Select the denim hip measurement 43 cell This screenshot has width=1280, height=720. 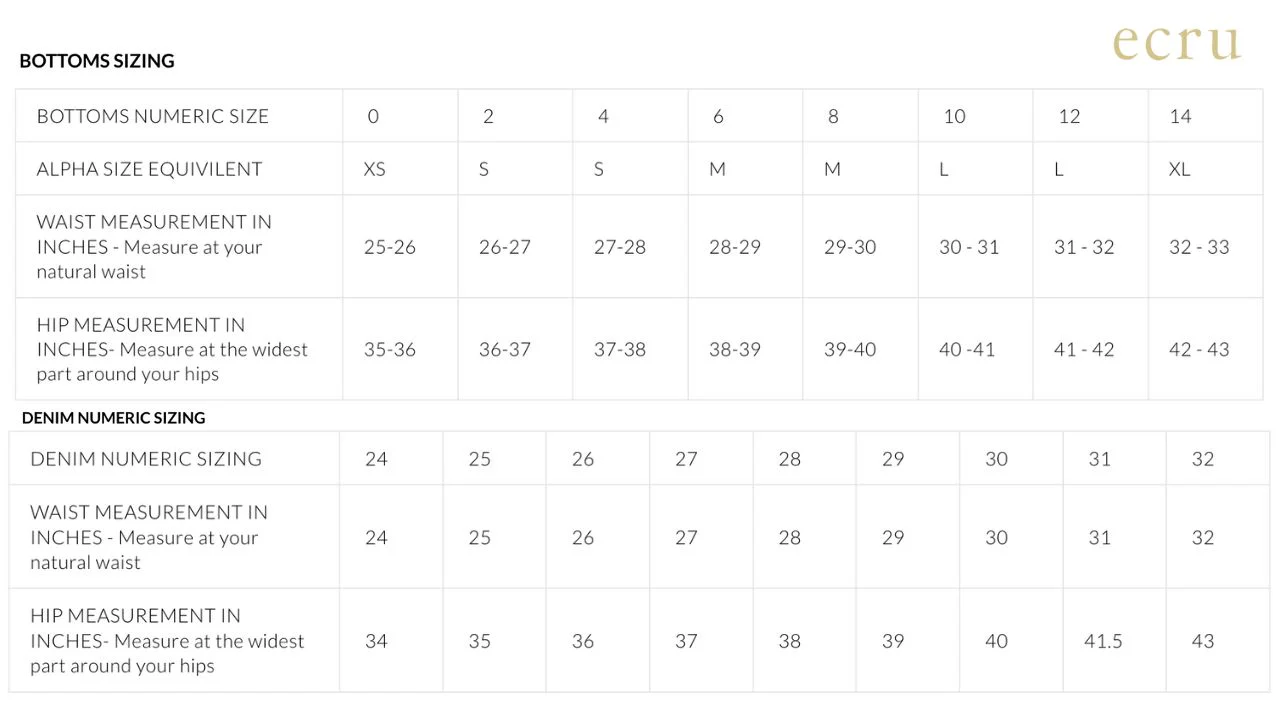[x=1203, y=641]
